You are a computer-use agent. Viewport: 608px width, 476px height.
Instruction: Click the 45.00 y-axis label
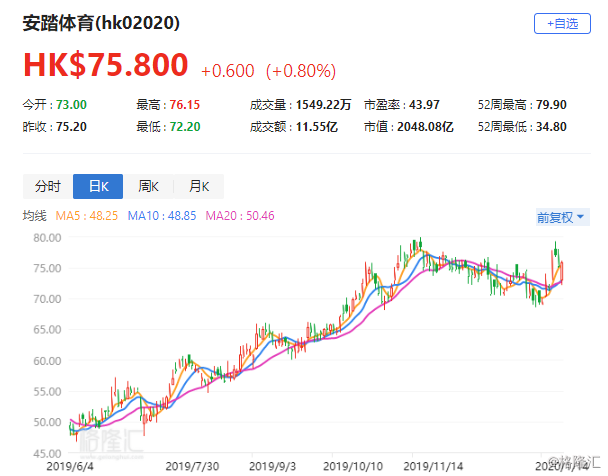pos(47,454)
